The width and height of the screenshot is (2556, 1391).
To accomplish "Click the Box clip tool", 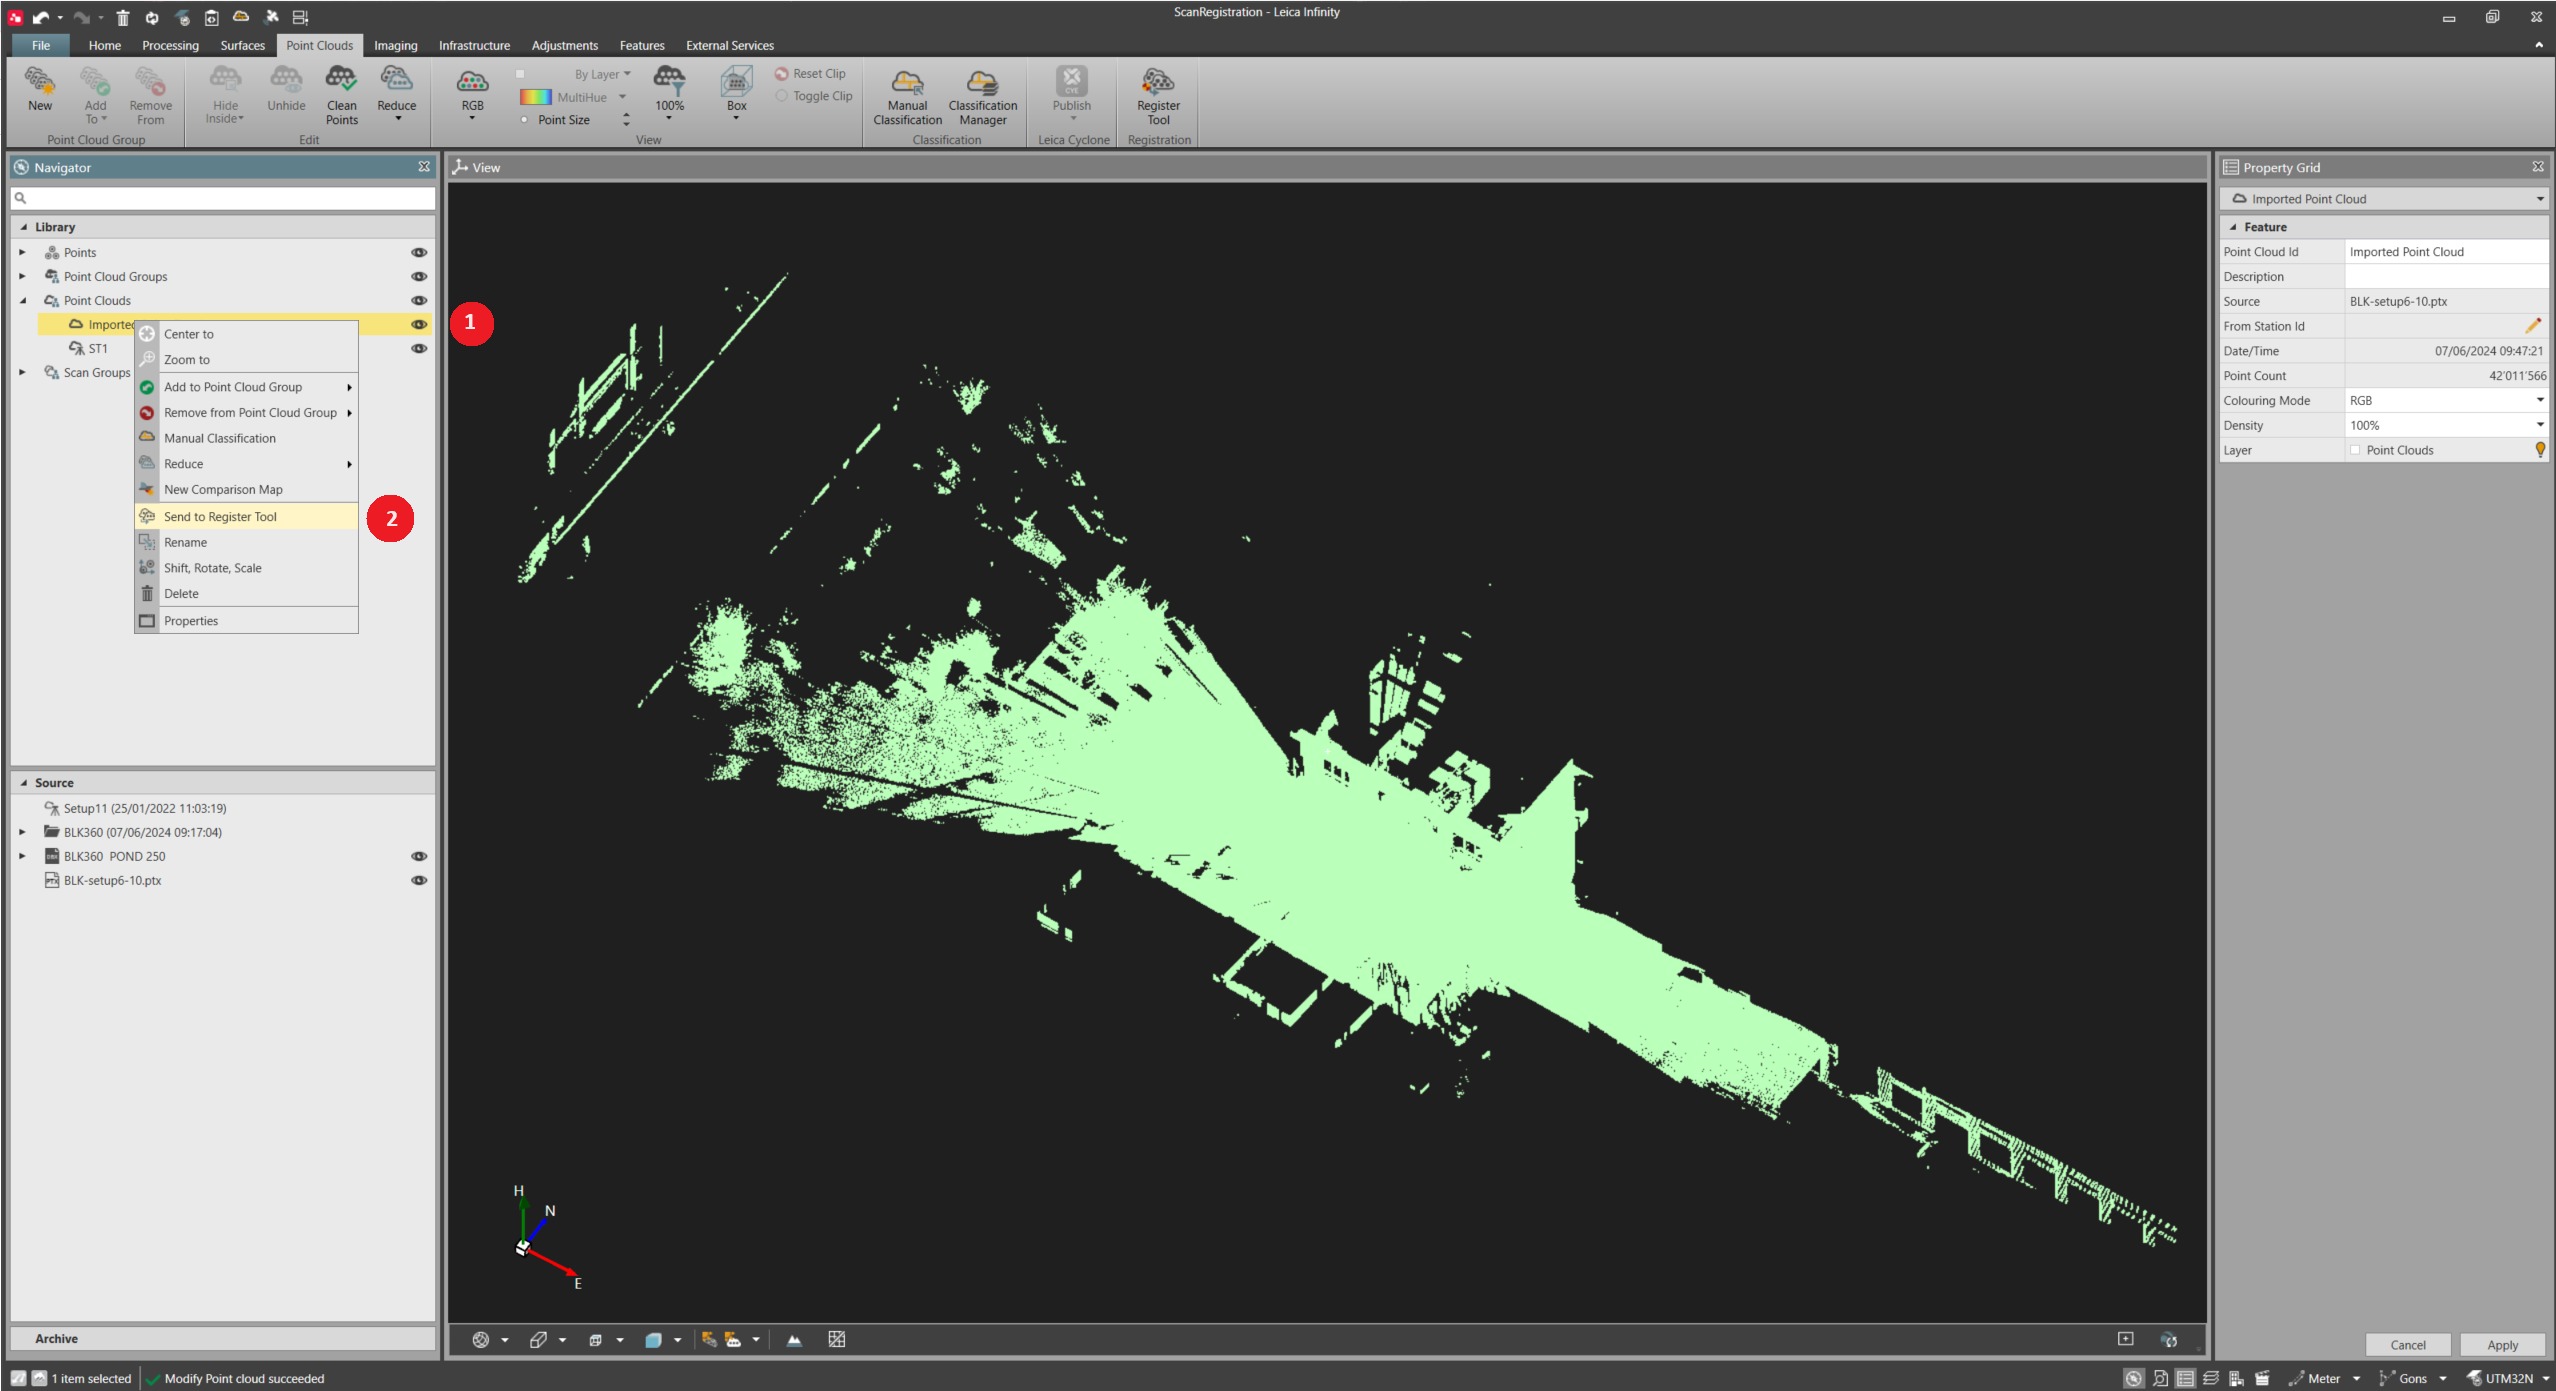I will (x=736, y=94).
